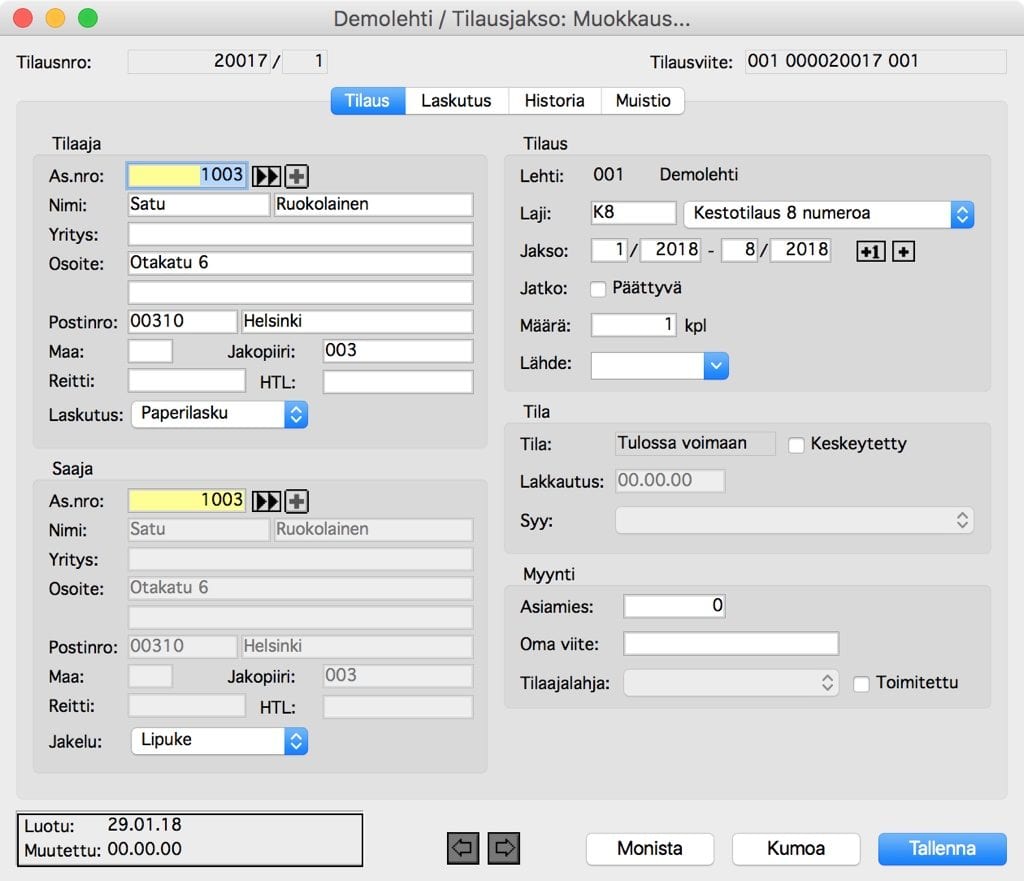Click the Laji code field K8
Image resolution: width=1024 pixels, height=881 pixels.
click(633, 213)
